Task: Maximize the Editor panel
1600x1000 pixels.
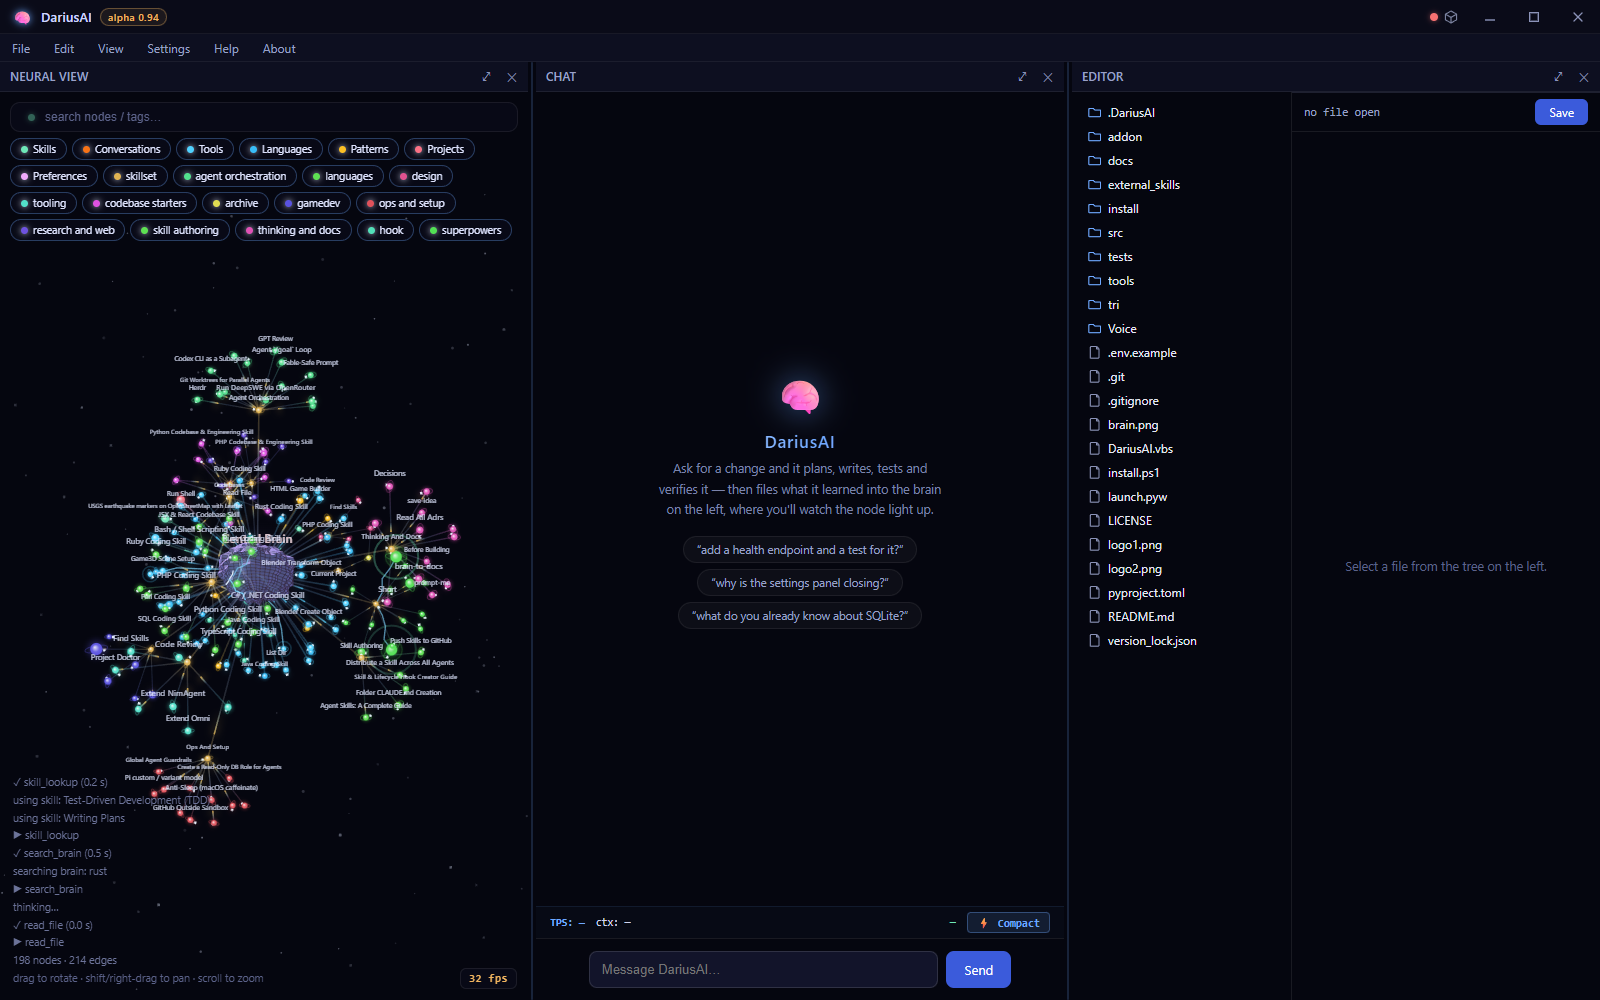Action: (x=1559, y=77)
